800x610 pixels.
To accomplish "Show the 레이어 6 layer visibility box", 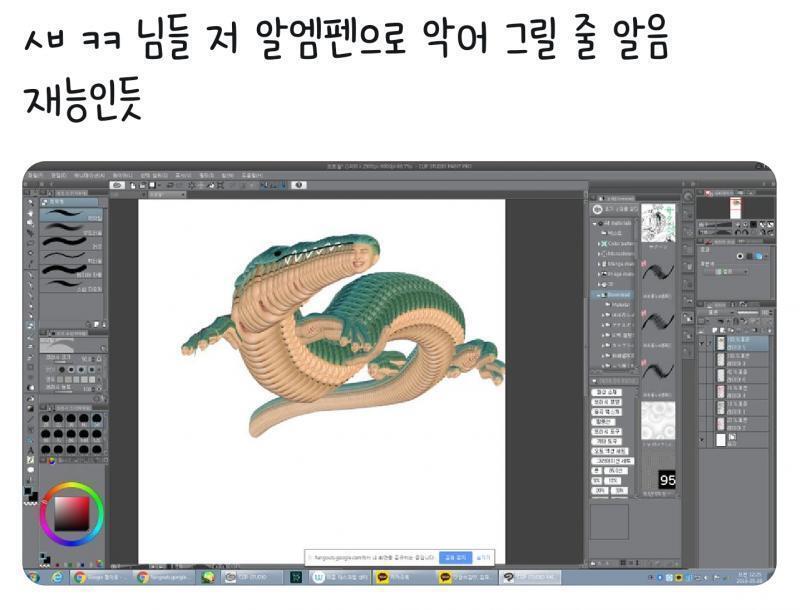I will [x=702, y=375].
